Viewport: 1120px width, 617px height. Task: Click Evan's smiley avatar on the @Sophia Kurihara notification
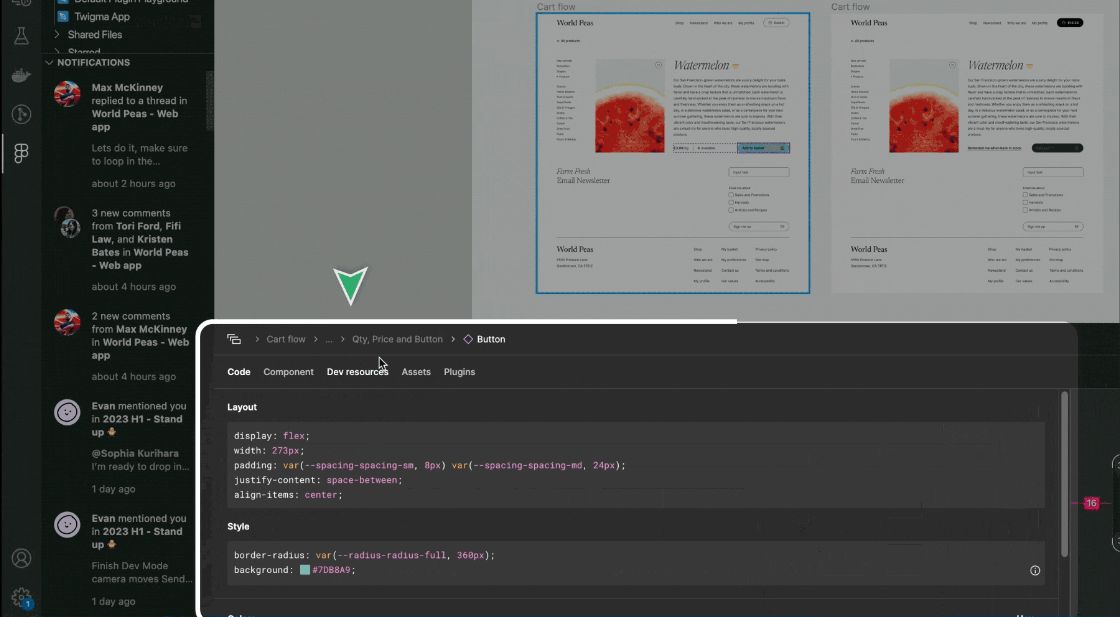pyautogui.click(x=67, y=412)
